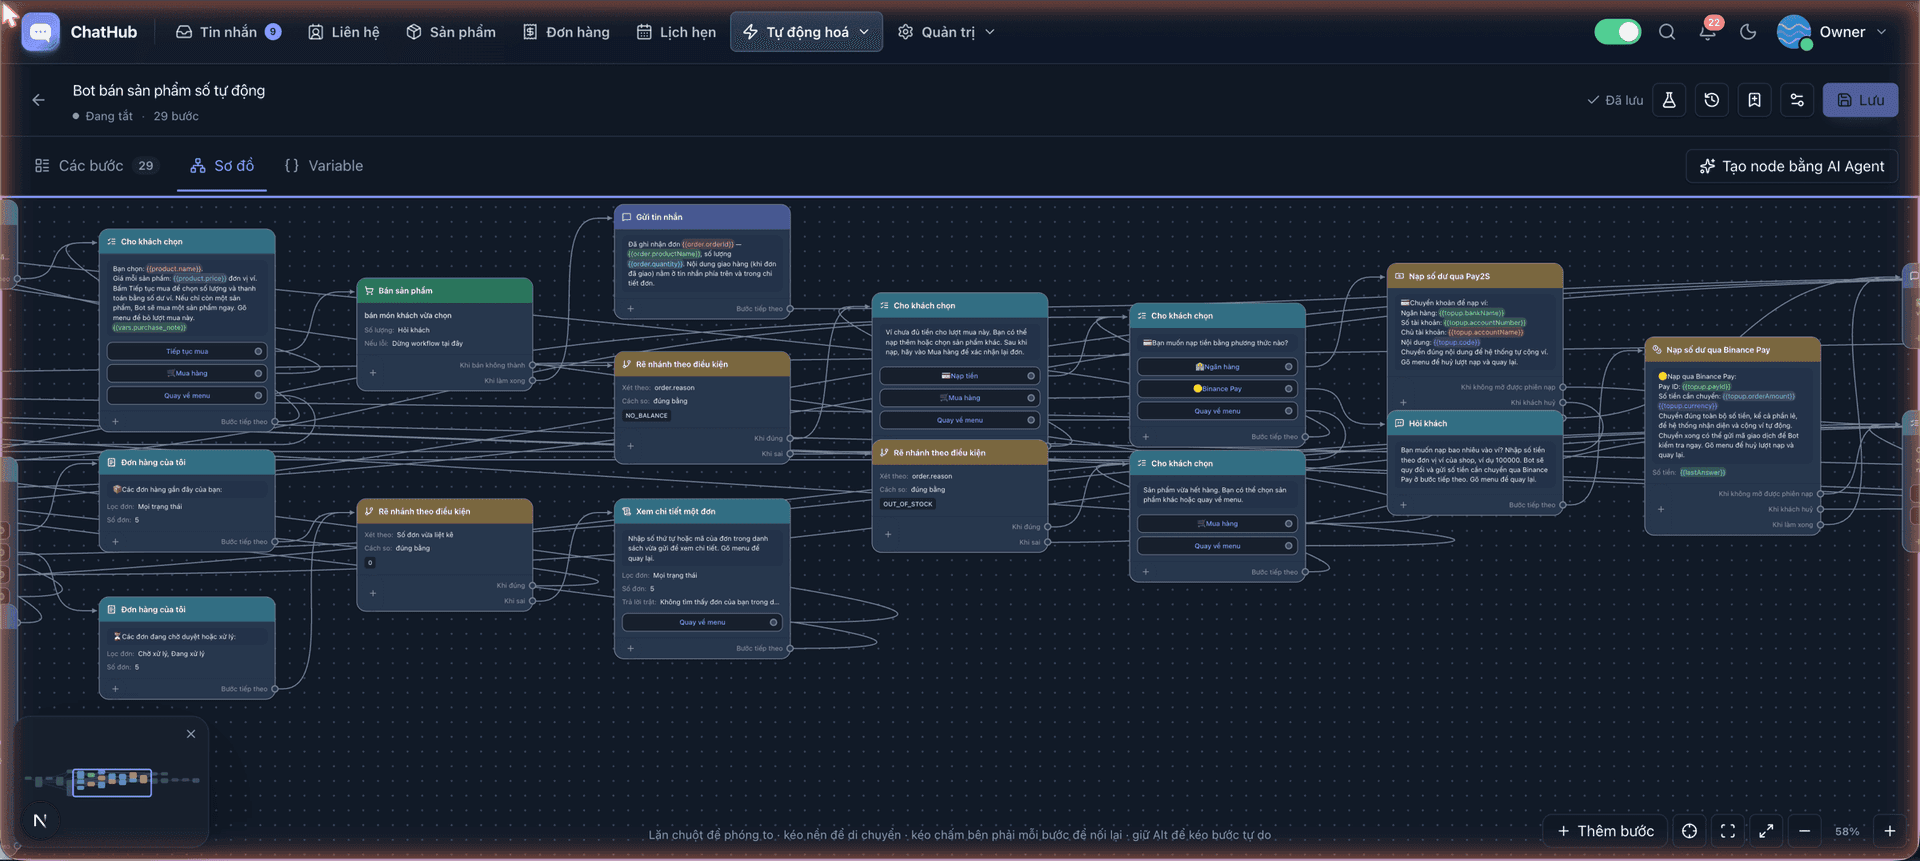The height and width of the screenshot is (861, 1920).
Task: Switch to the Sơ đồ tab
Action: [x=222, y=166]
